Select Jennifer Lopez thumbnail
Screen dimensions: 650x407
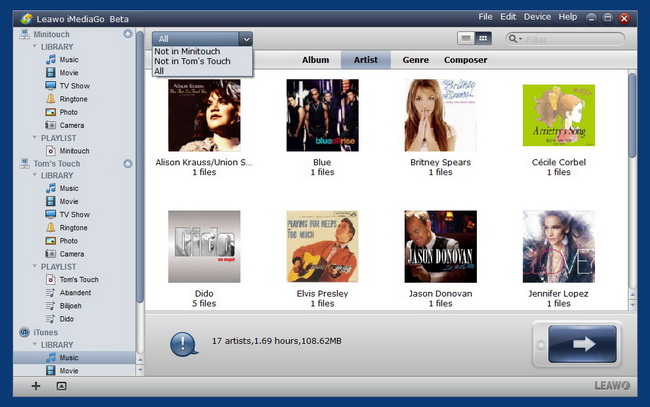coord(558,247)
